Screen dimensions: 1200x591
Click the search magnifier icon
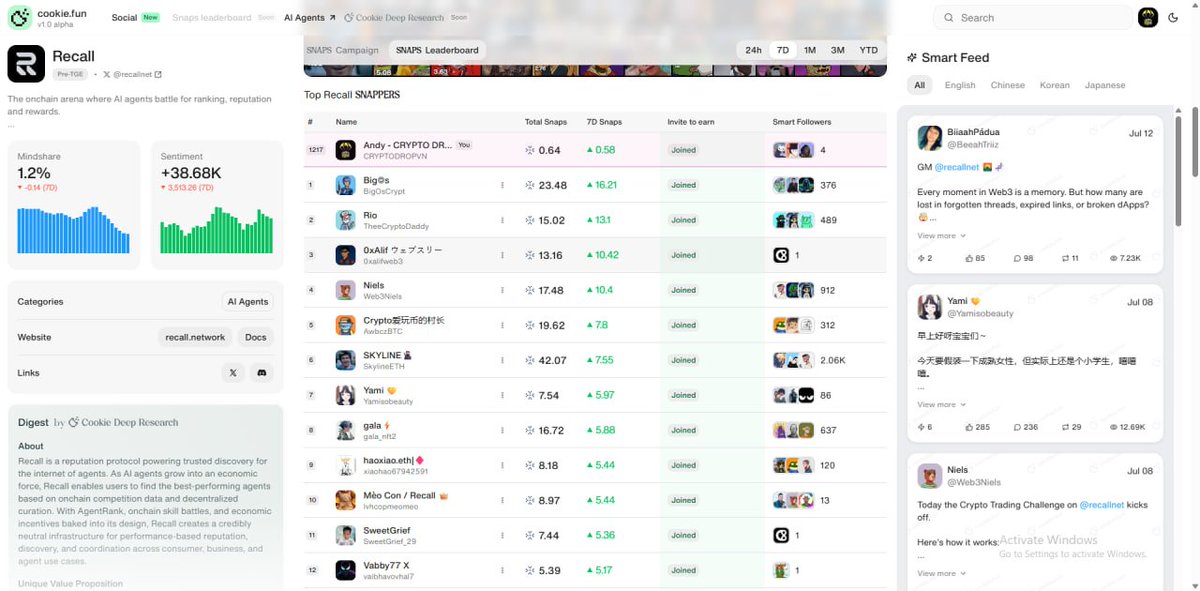(948, 17)
